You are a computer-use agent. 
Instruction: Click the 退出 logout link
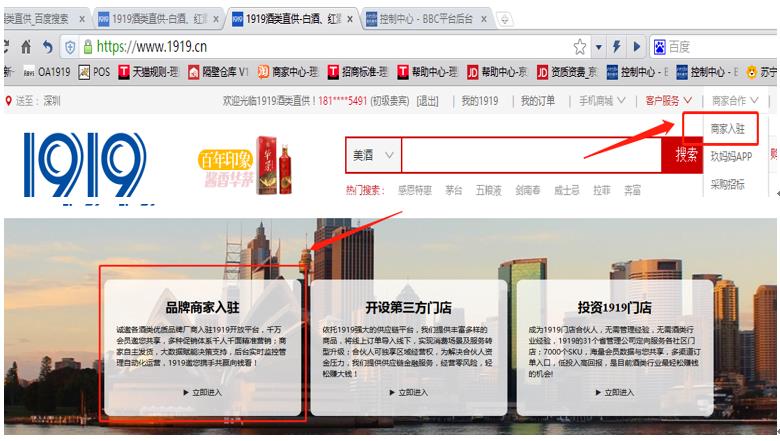(x=428, y=101)
